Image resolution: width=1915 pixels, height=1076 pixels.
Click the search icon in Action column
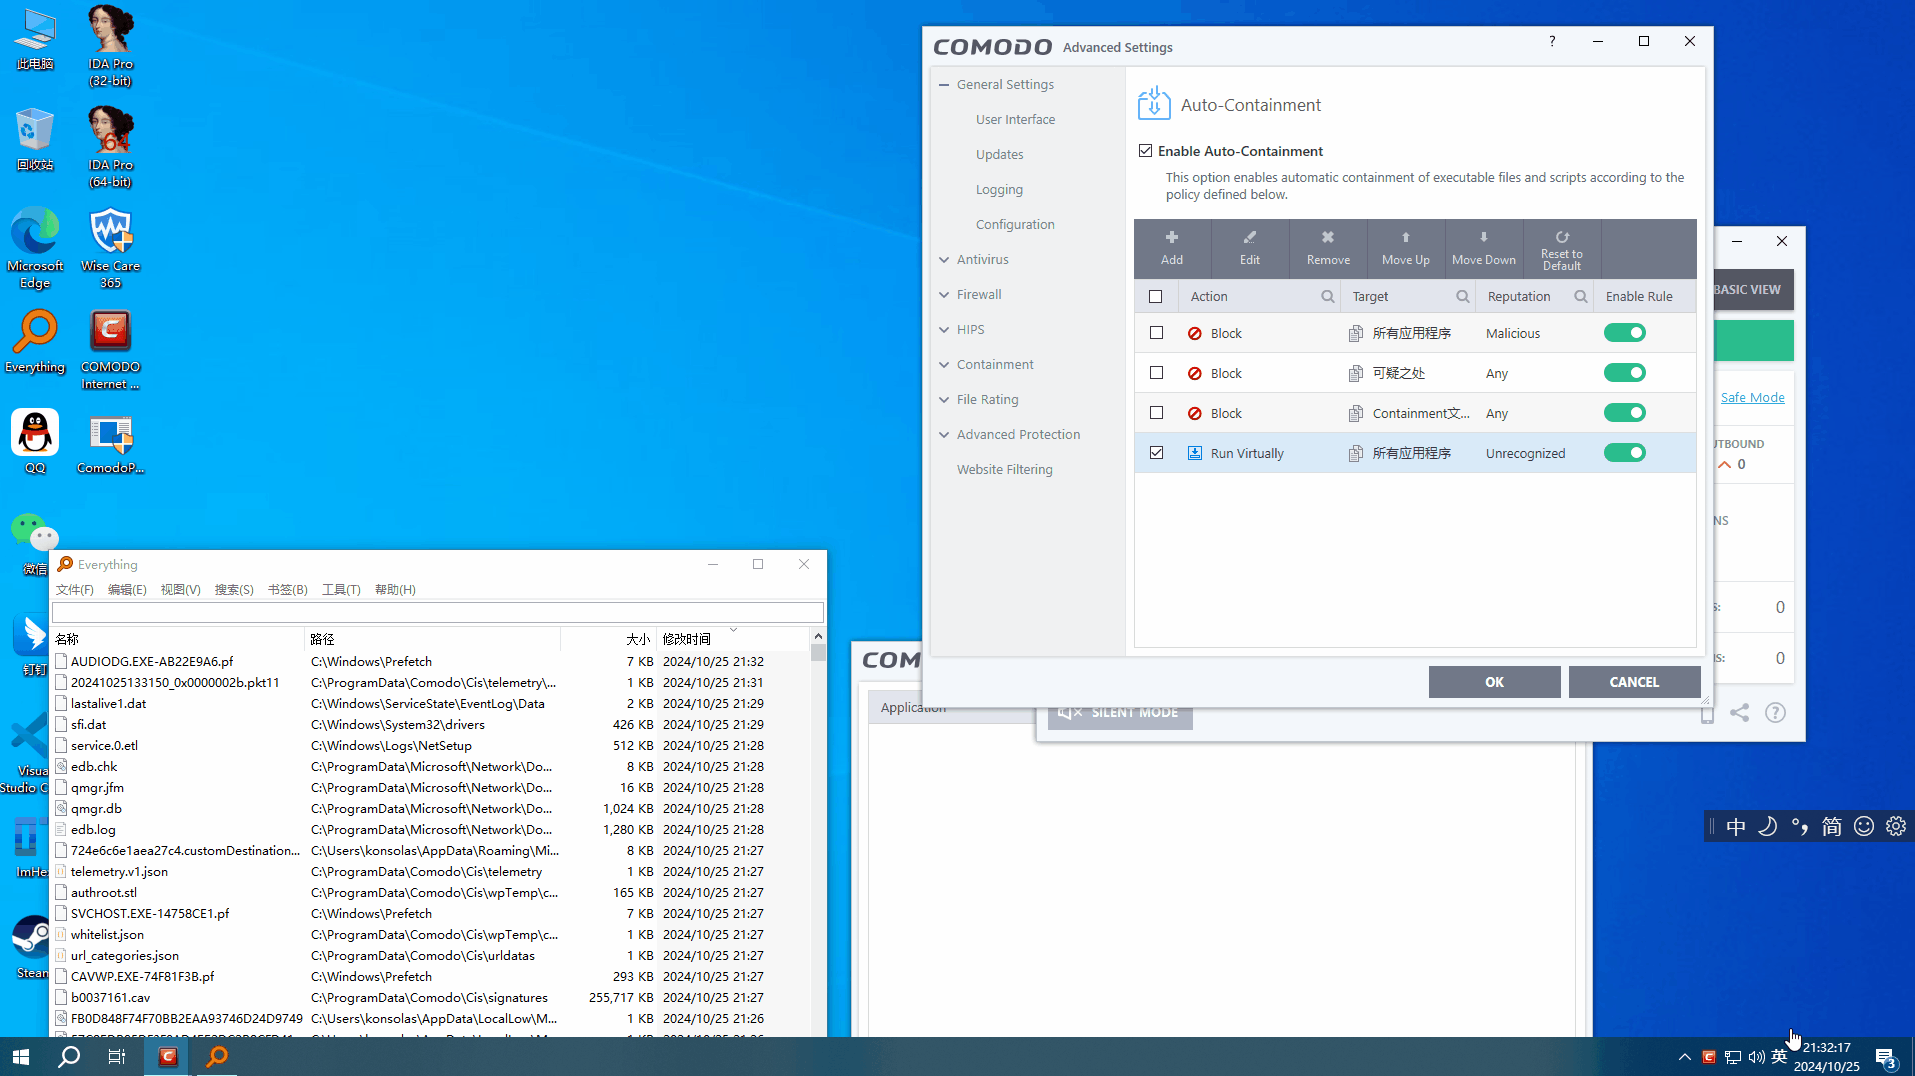pyautogui.click(x=1327, y=297)
